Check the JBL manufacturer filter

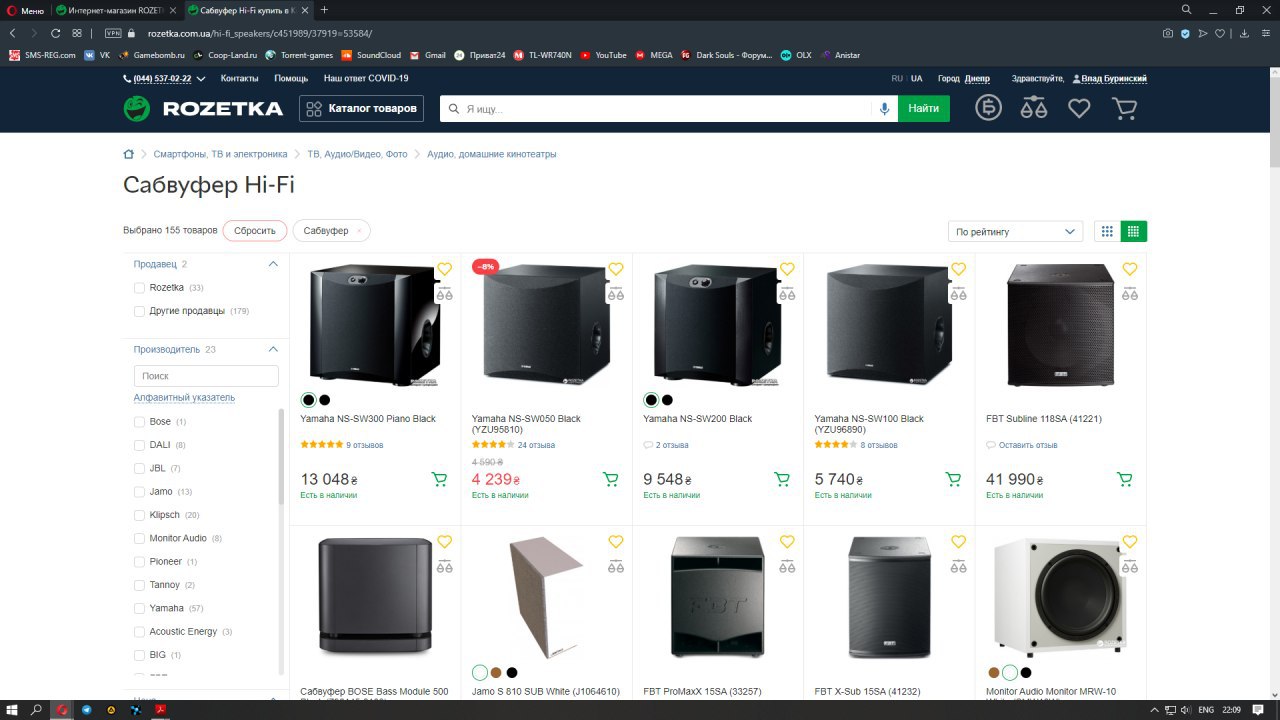pyautogui.click(x=140, y=468)
